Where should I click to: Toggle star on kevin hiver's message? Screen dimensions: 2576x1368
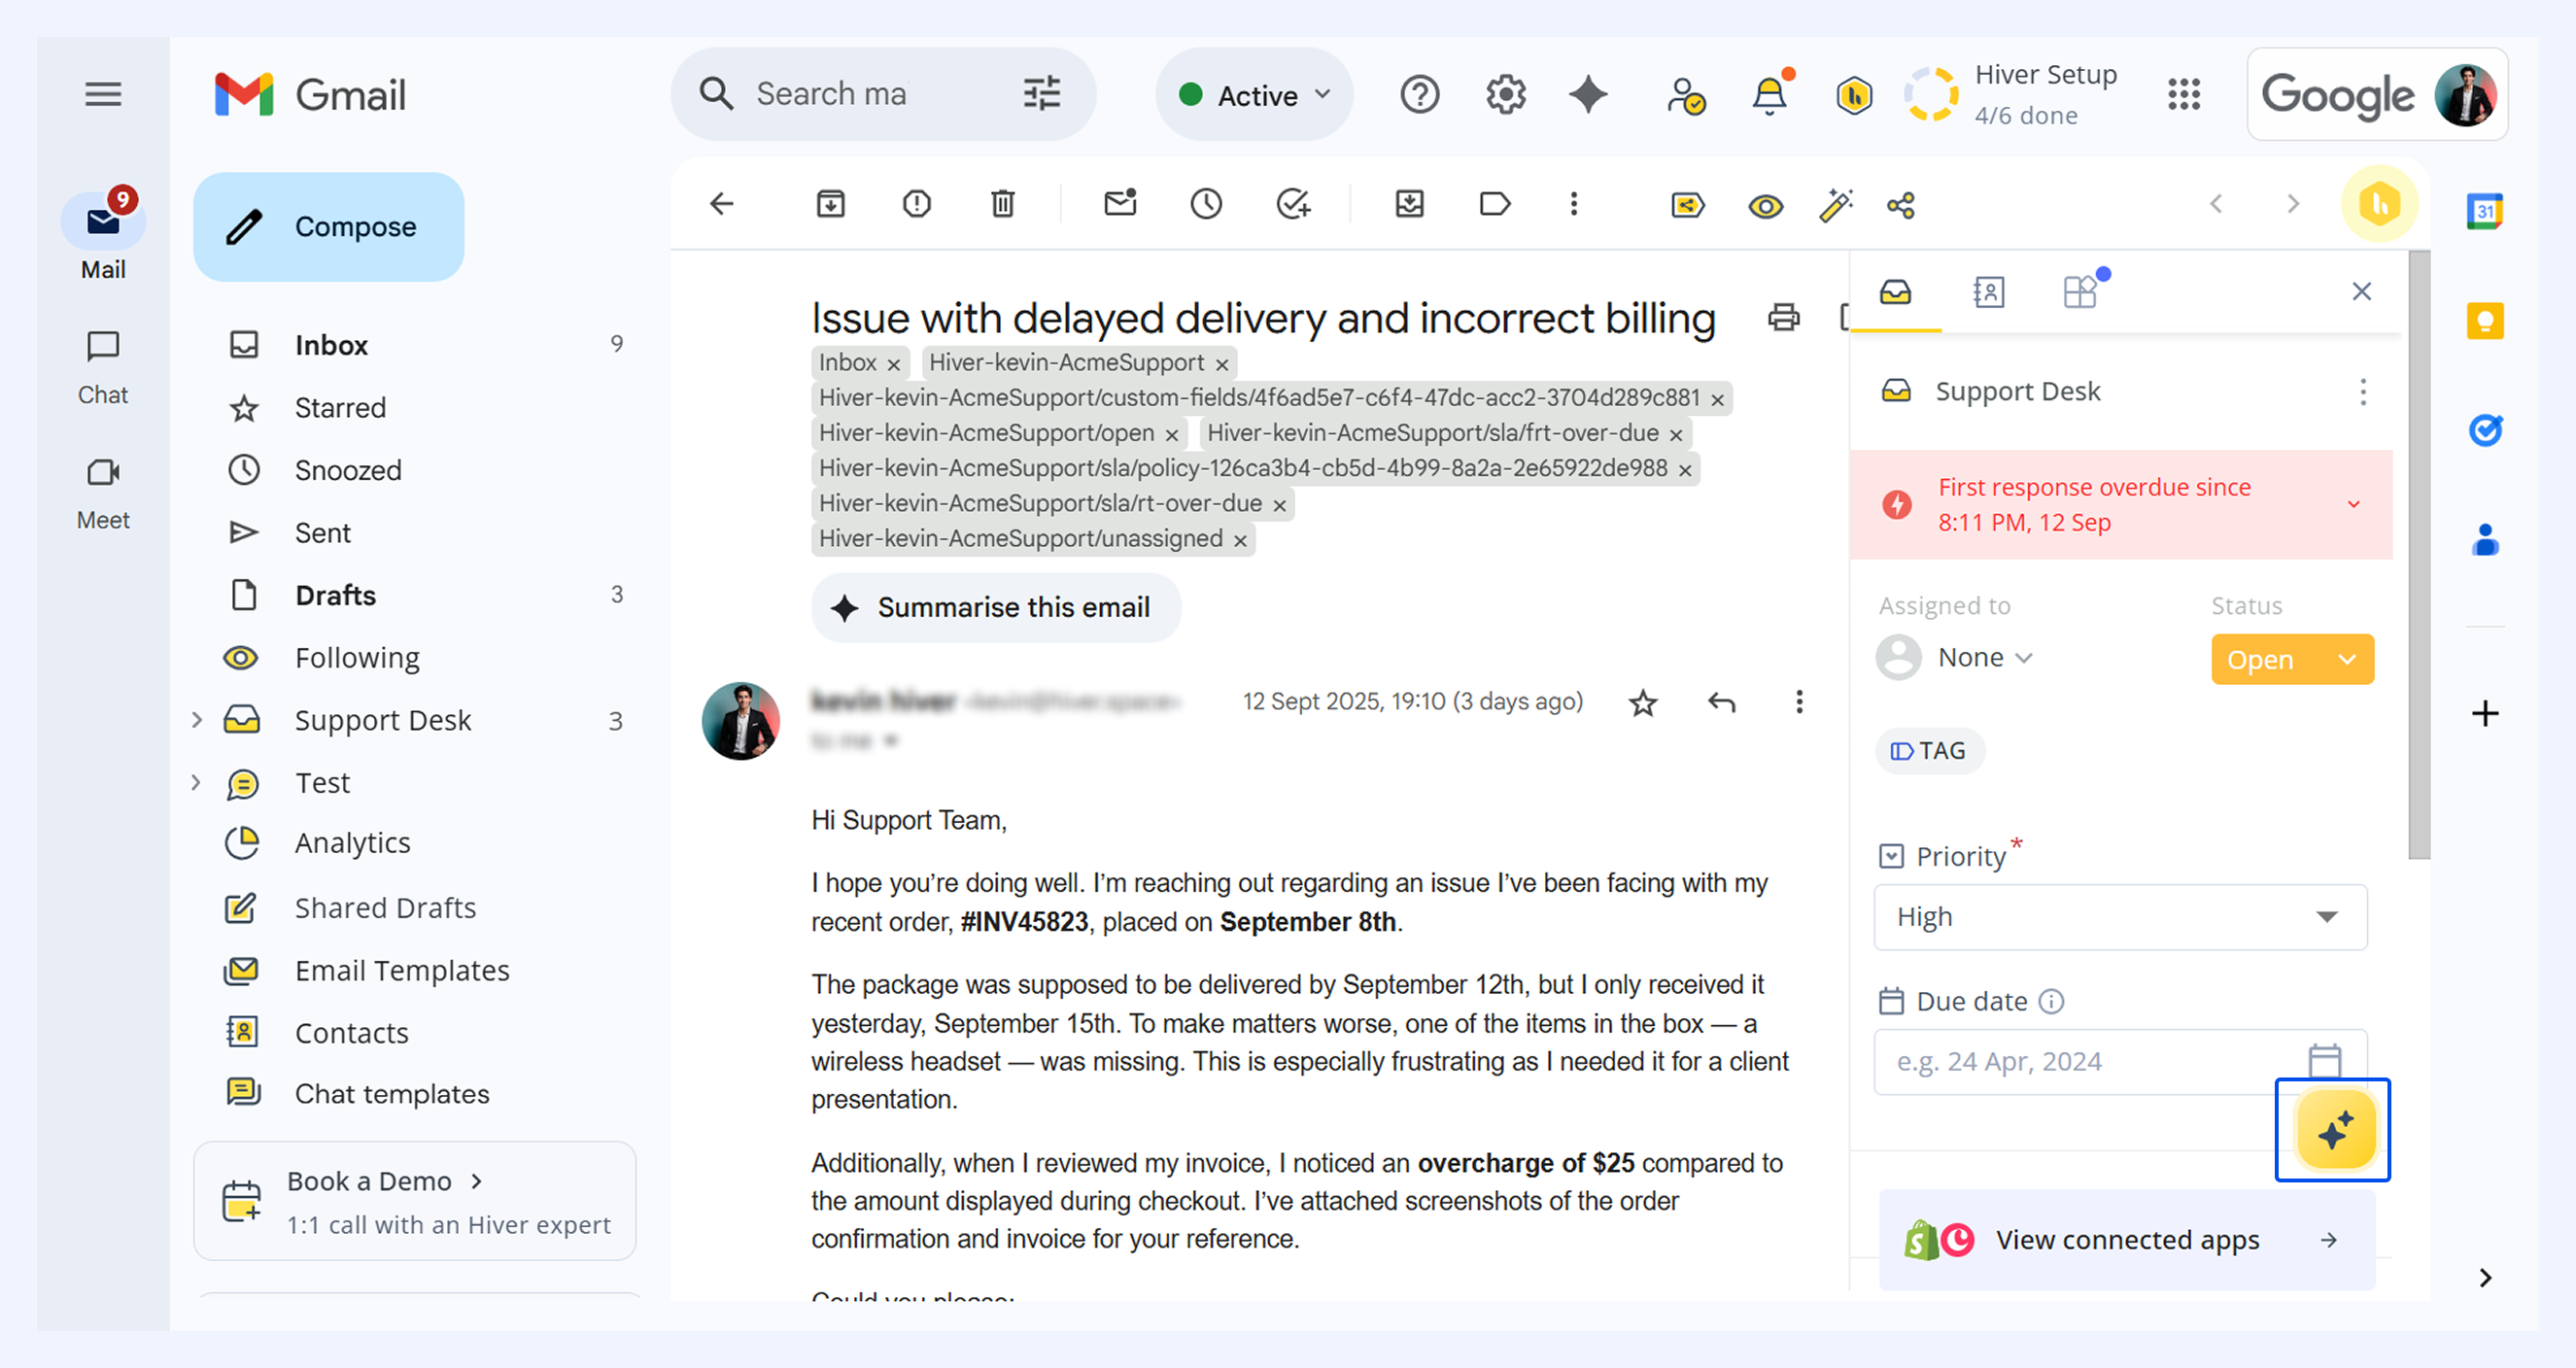(1642, 703)
